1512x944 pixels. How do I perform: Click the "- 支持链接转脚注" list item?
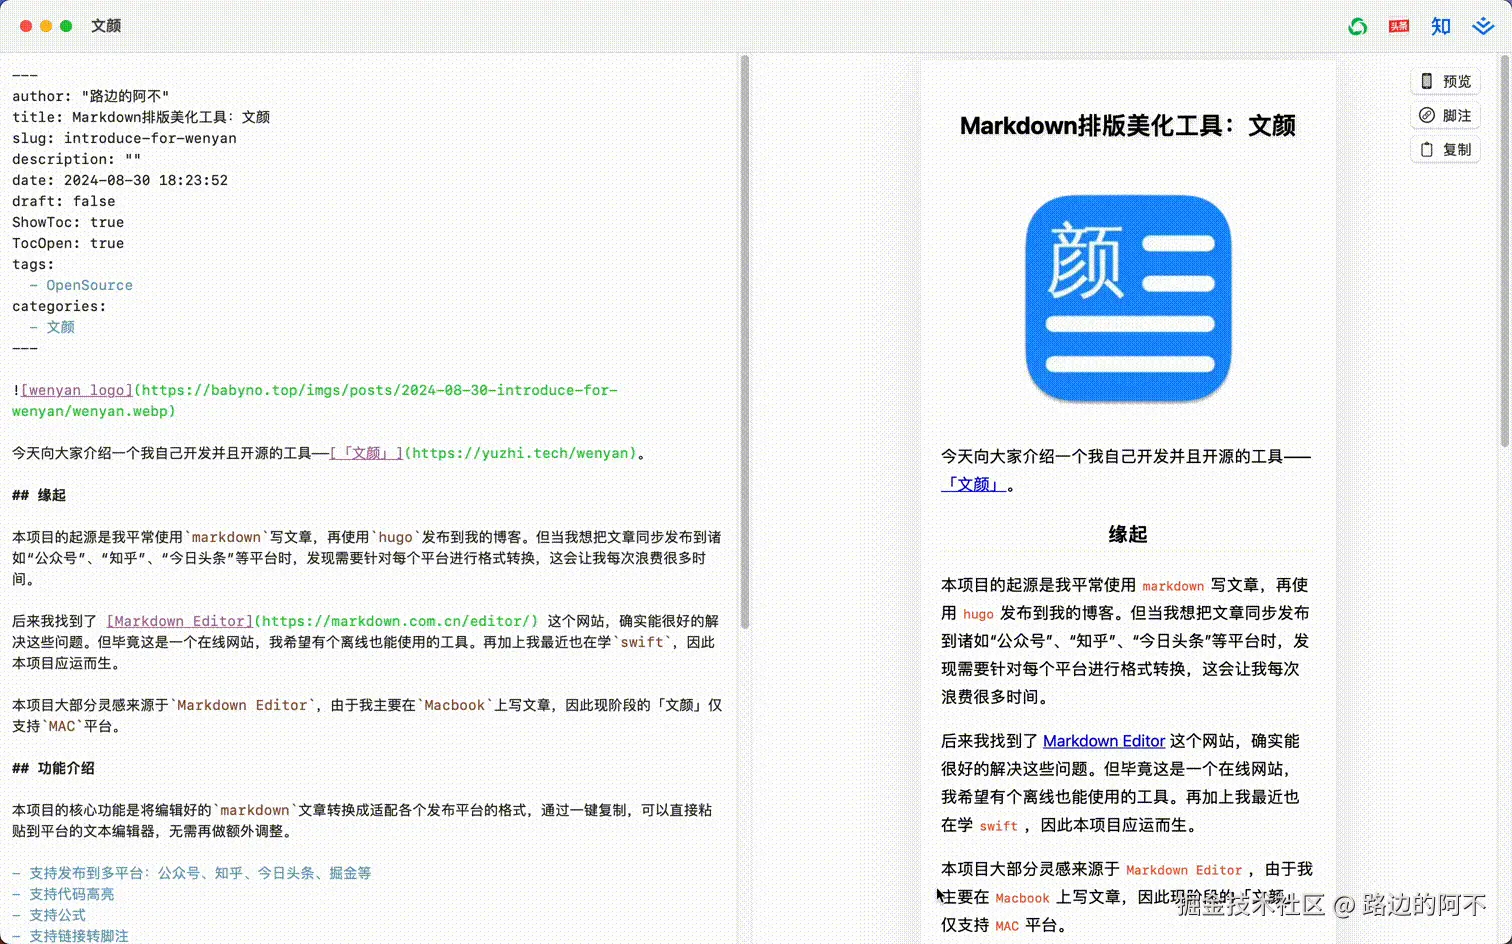[70, 936]
